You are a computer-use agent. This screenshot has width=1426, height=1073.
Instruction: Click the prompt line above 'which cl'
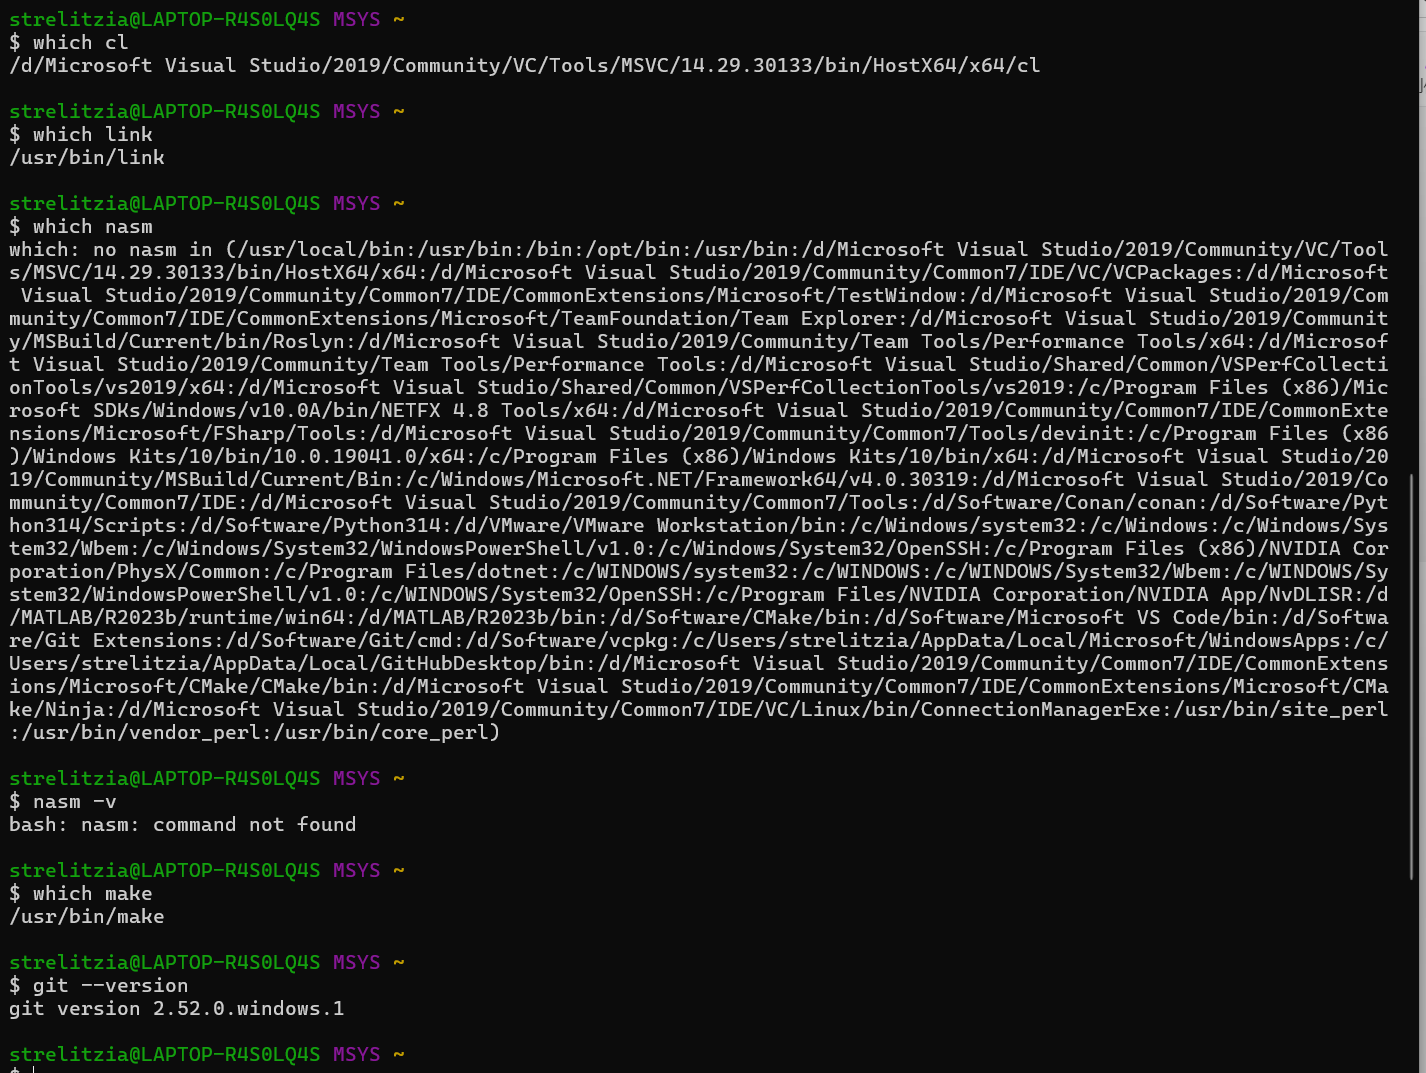pos(207,19)
